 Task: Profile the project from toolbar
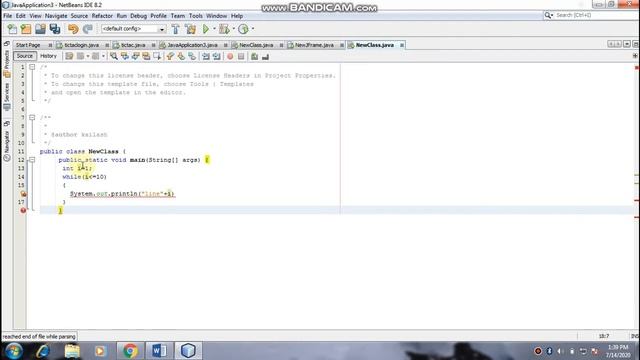tap(243, 29)
